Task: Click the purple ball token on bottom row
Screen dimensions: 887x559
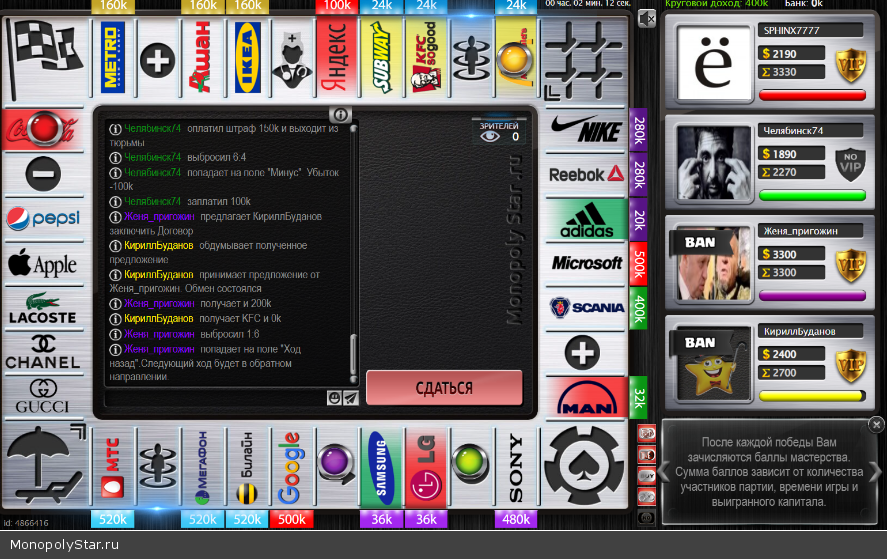Action: coord(336,464)
